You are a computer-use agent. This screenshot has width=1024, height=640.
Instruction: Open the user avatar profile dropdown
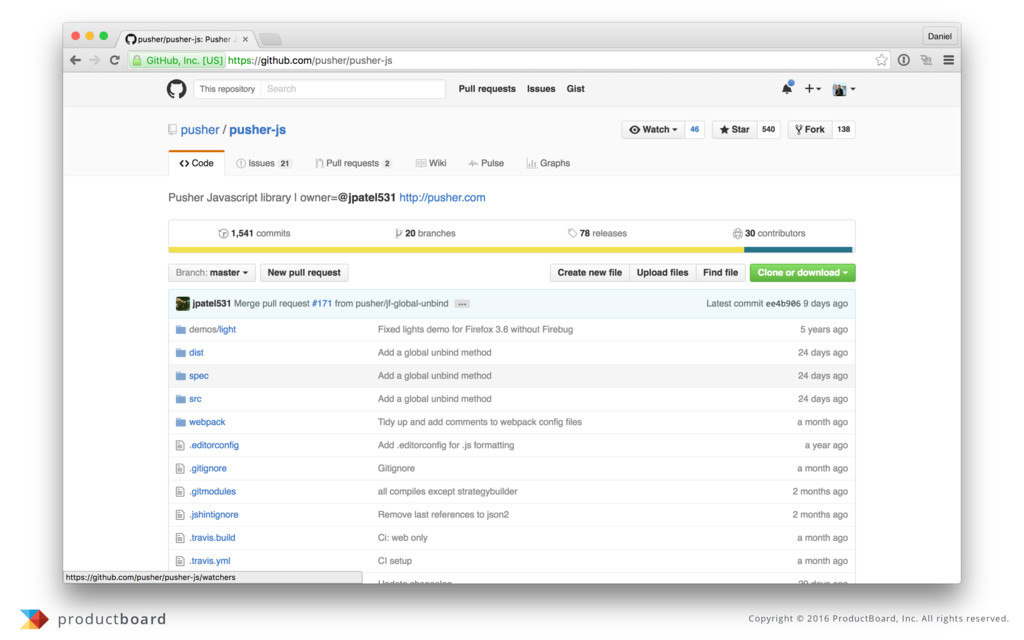[844, 89]
